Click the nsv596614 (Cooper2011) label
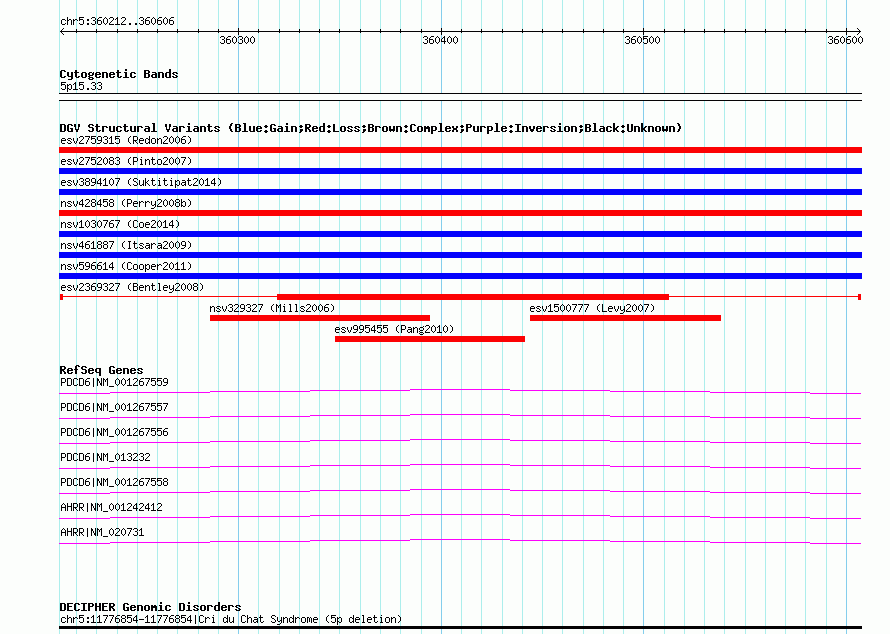890x634 pixels. 126,266
